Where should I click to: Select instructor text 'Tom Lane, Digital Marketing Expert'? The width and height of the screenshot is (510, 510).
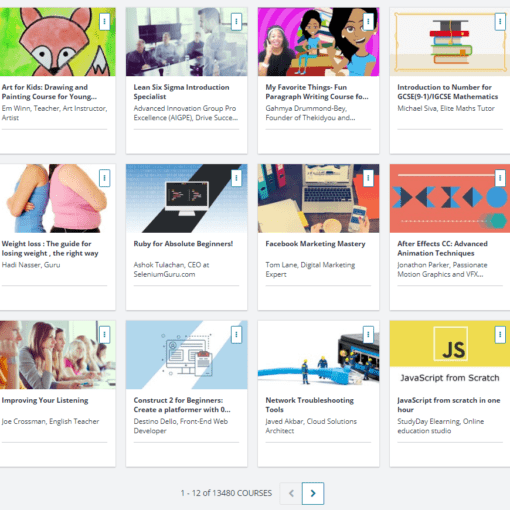pos(310,269)
